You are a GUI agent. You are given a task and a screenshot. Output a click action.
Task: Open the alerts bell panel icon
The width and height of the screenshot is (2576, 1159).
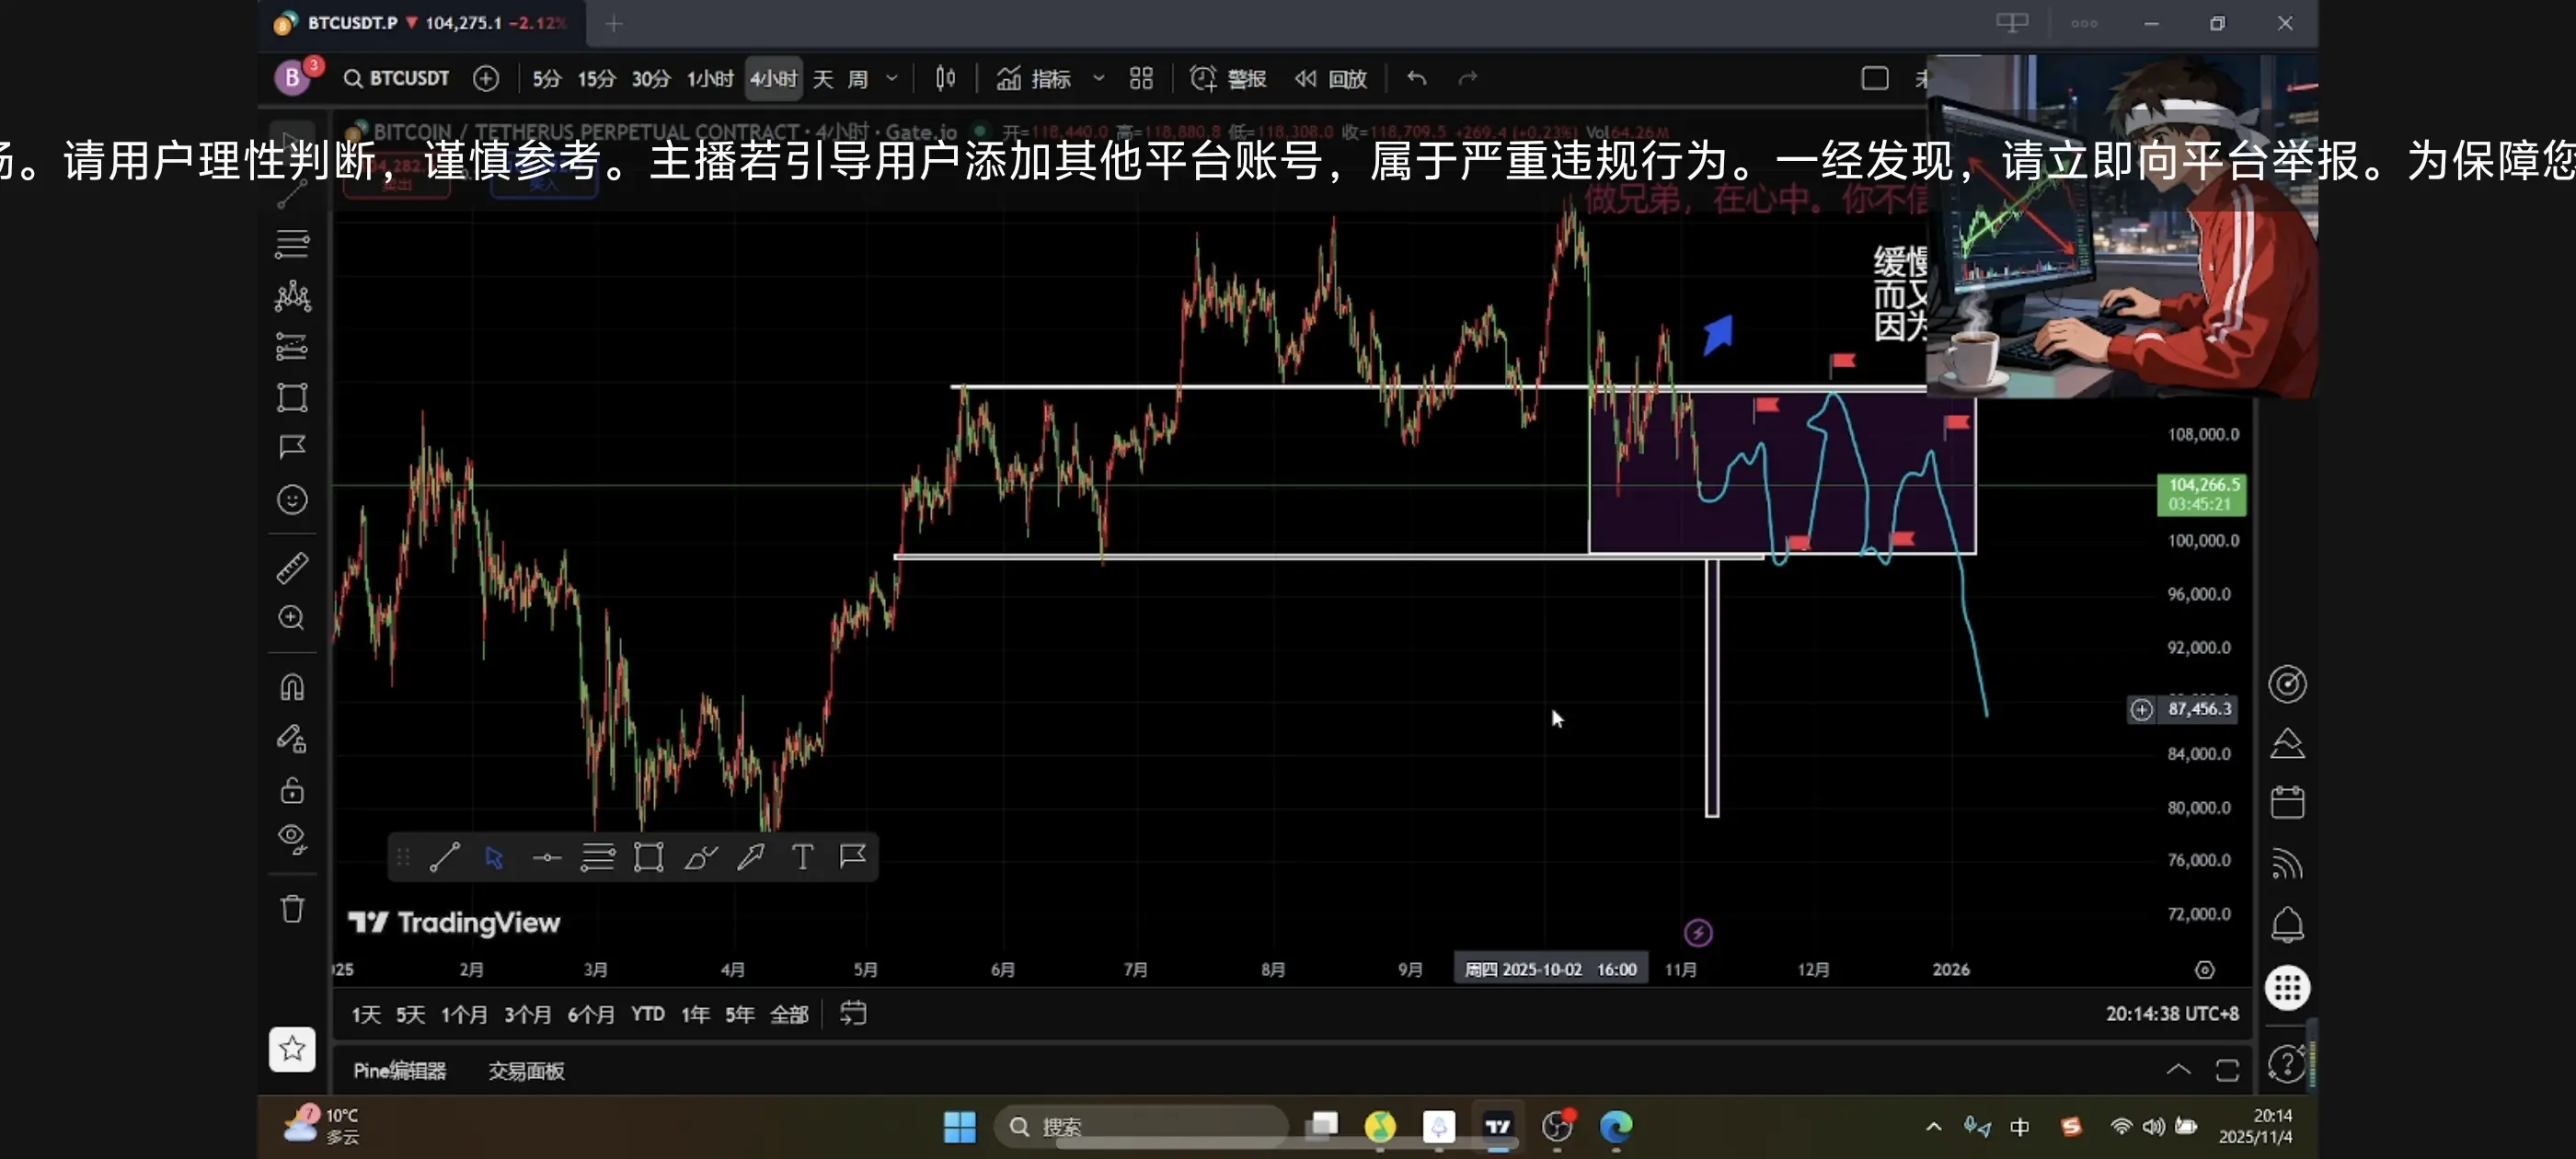(x=2287, y=924)
